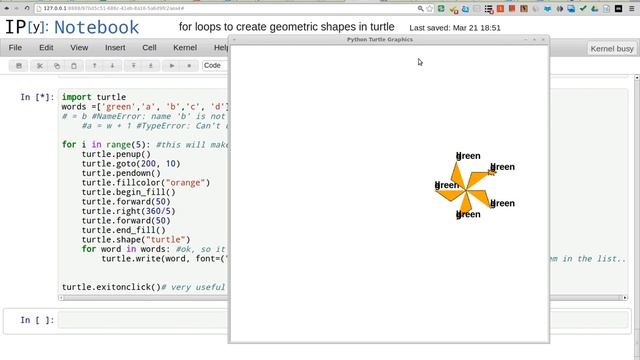Viewport: 640px width, 360px height.
Task: Open the File menu
Action: tap(16, 48)
